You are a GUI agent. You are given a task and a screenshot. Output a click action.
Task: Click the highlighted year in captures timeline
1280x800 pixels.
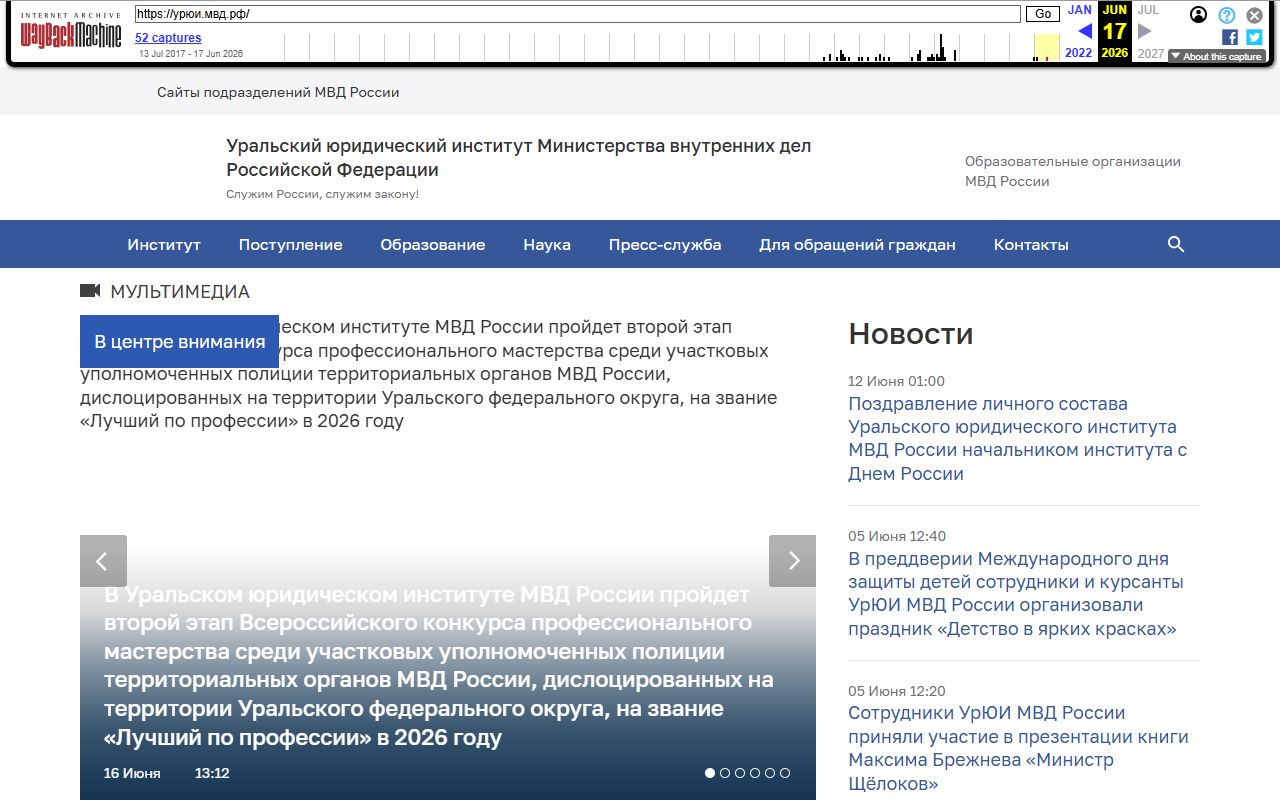[x=1046, y=47]
